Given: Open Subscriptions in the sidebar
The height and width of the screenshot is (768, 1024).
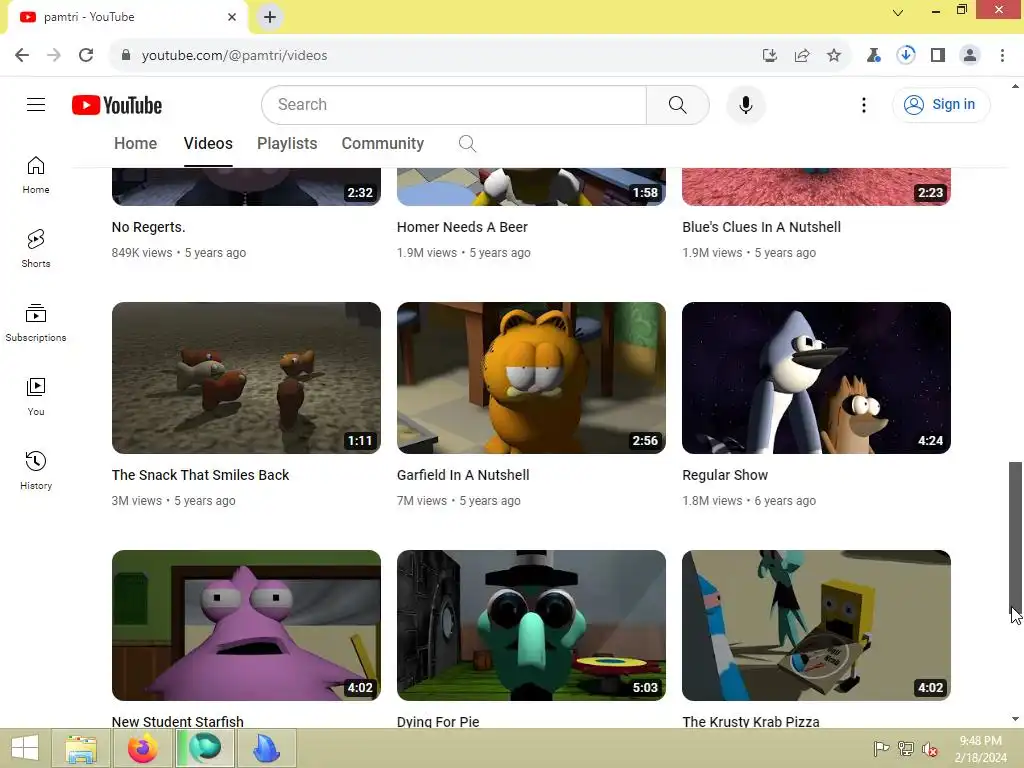Looking at the screenshot, I should pos(36,323).
